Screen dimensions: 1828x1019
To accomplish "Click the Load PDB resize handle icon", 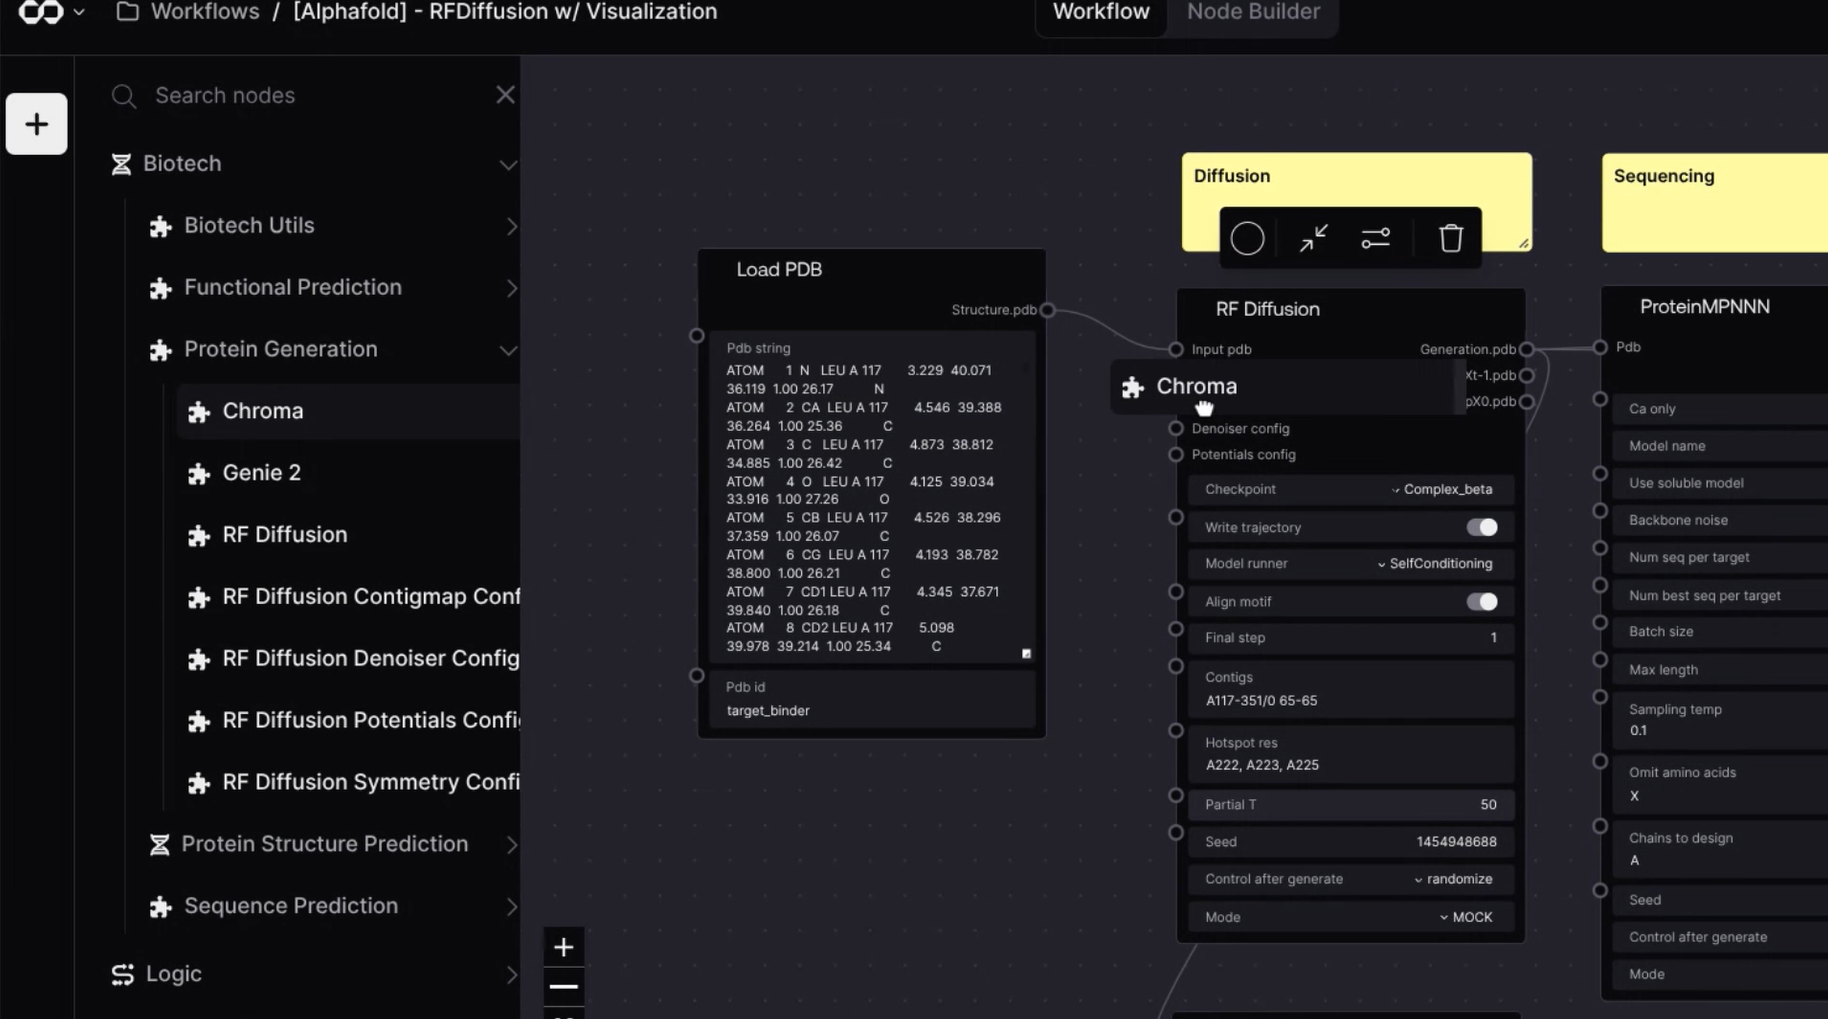I will pyautogui.click(x=1026, y=654).
